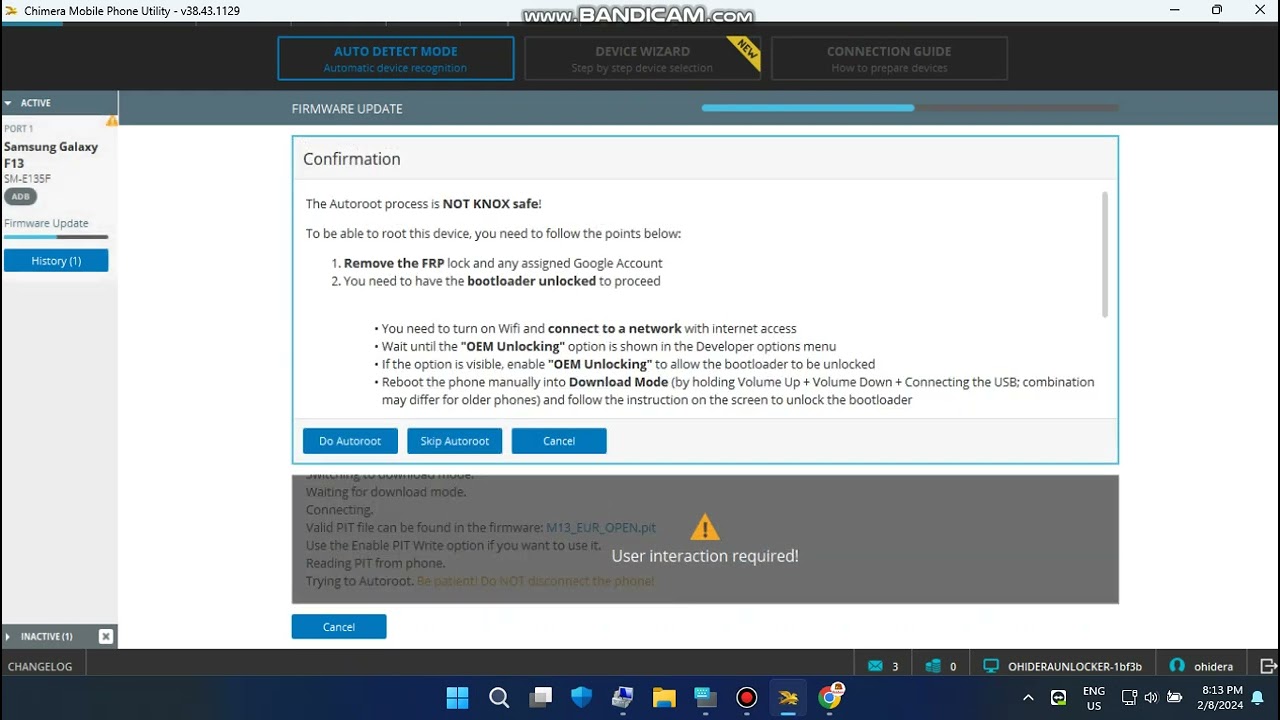The image size is (1280, 720).
Task: Open Task View on the taskbar
Action: pyautogui.click(x=541, y=697)
